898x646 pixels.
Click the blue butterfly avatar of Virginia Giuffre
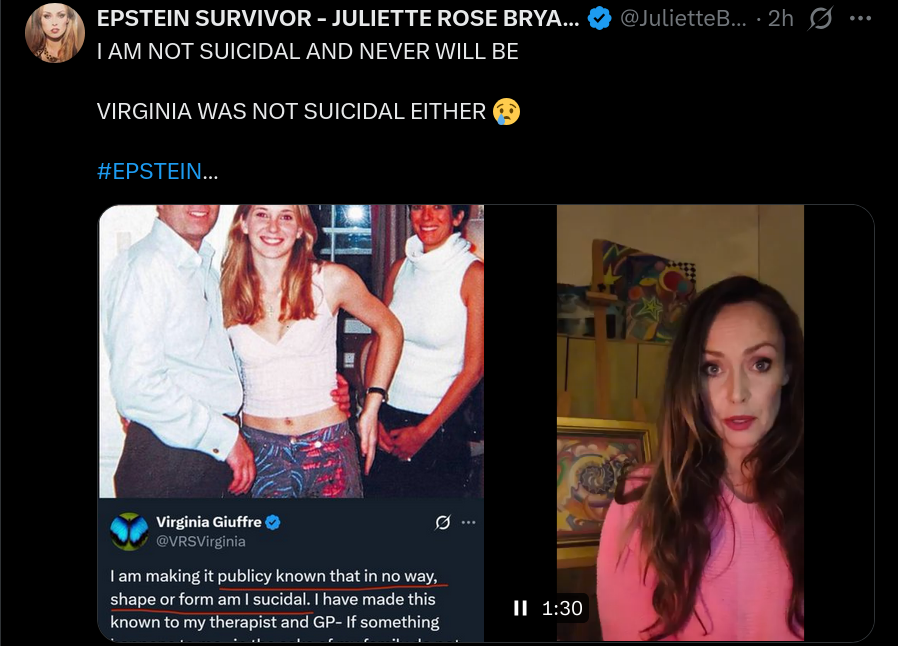click(129, 531)
